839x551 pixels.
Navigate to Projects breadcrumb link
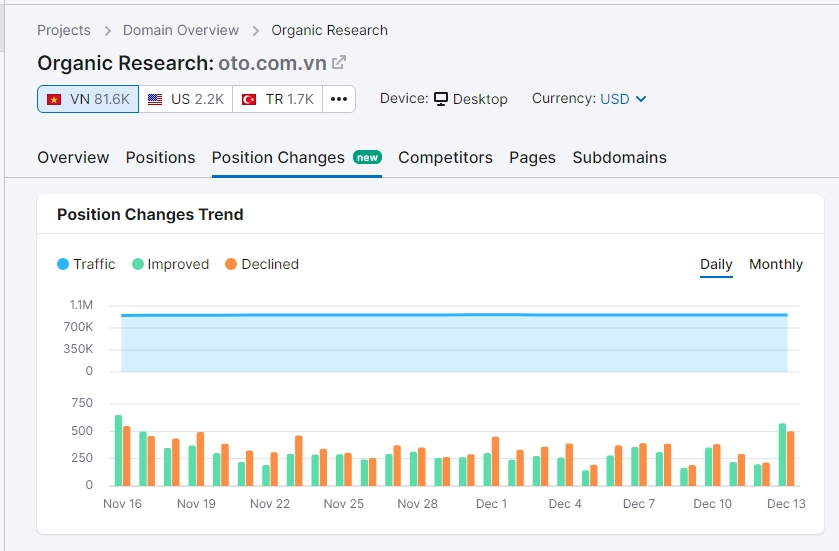click(x=63, y=30)
